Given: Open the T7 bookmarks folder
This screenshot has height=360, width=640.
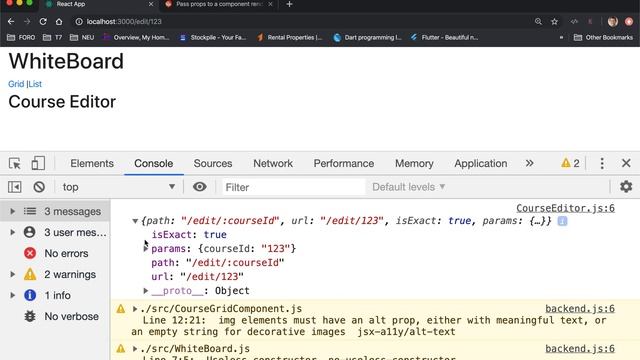Looking at the screenshot, I should pos(53,38).
